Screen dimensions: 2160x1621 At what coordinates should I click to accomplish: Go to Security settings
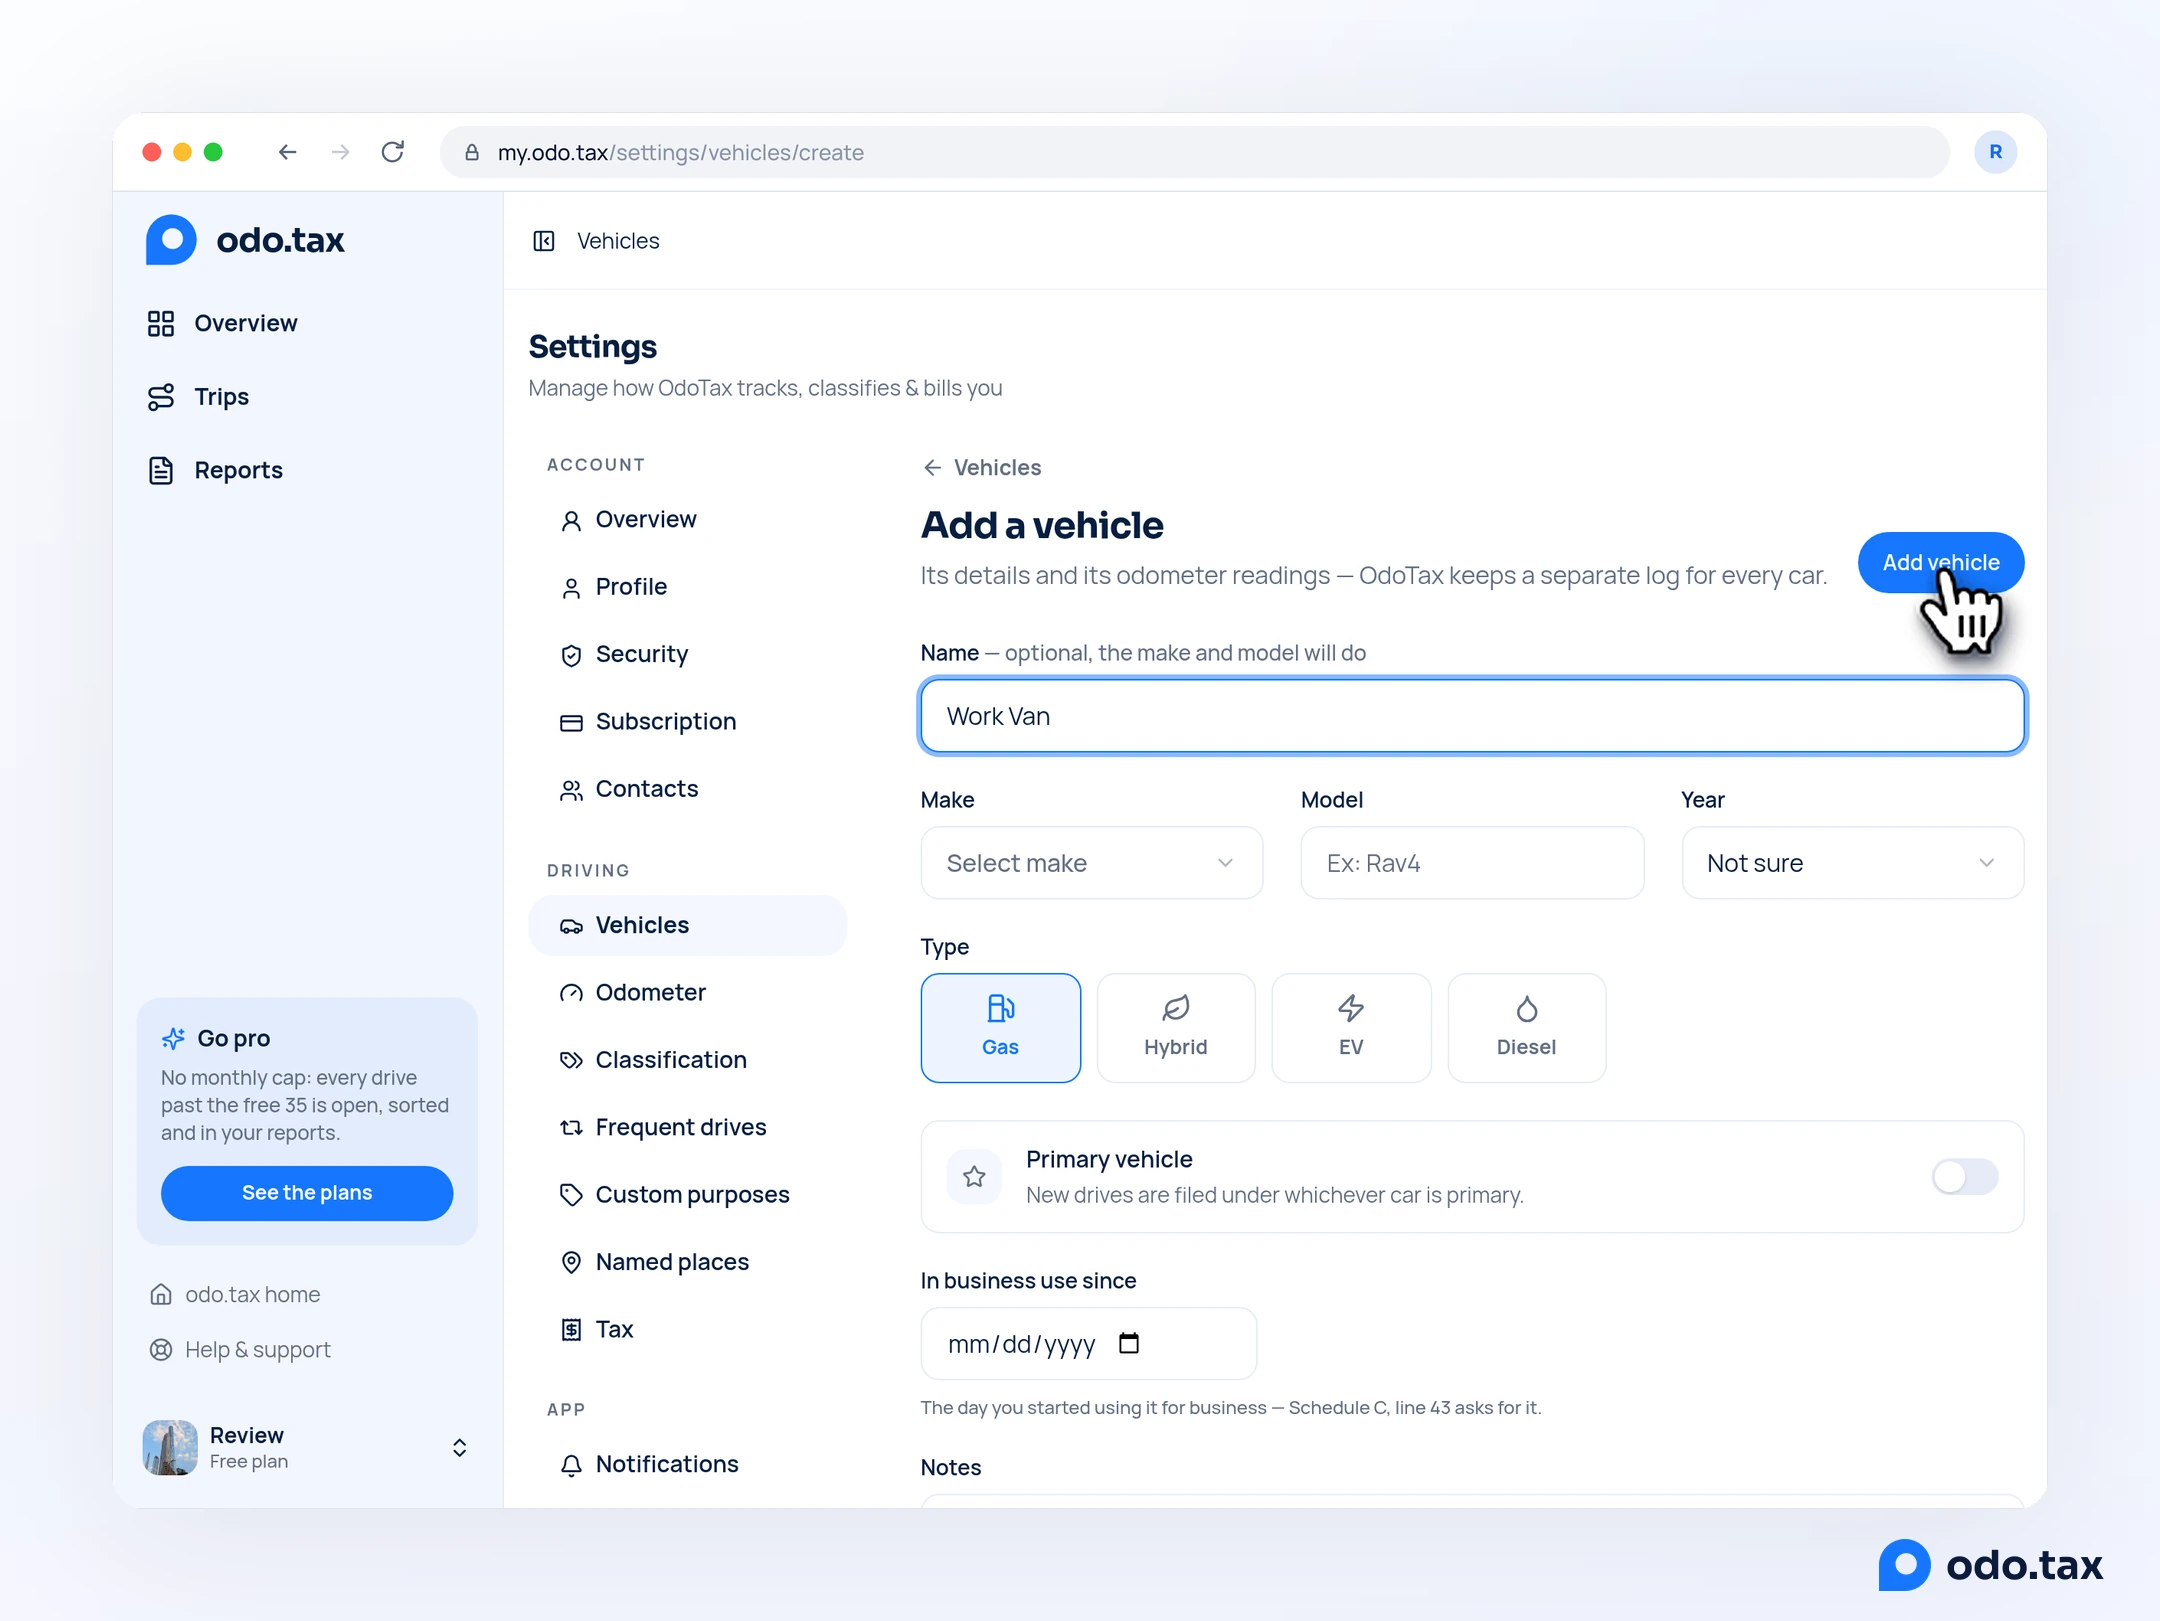point(687,655)
